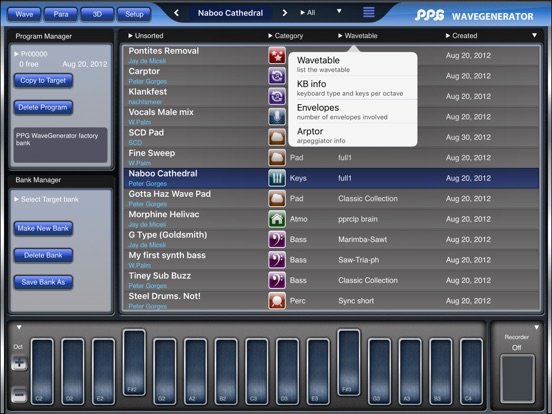Play the G2 key
552x414 pixels.
click(x=165, y=371)
